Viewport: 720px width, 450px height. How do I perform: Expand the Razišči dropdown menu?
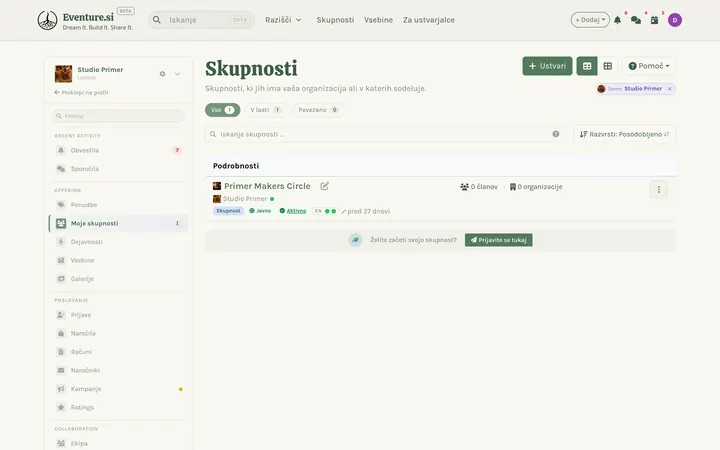pyautogui.click(x=283, y=20)
